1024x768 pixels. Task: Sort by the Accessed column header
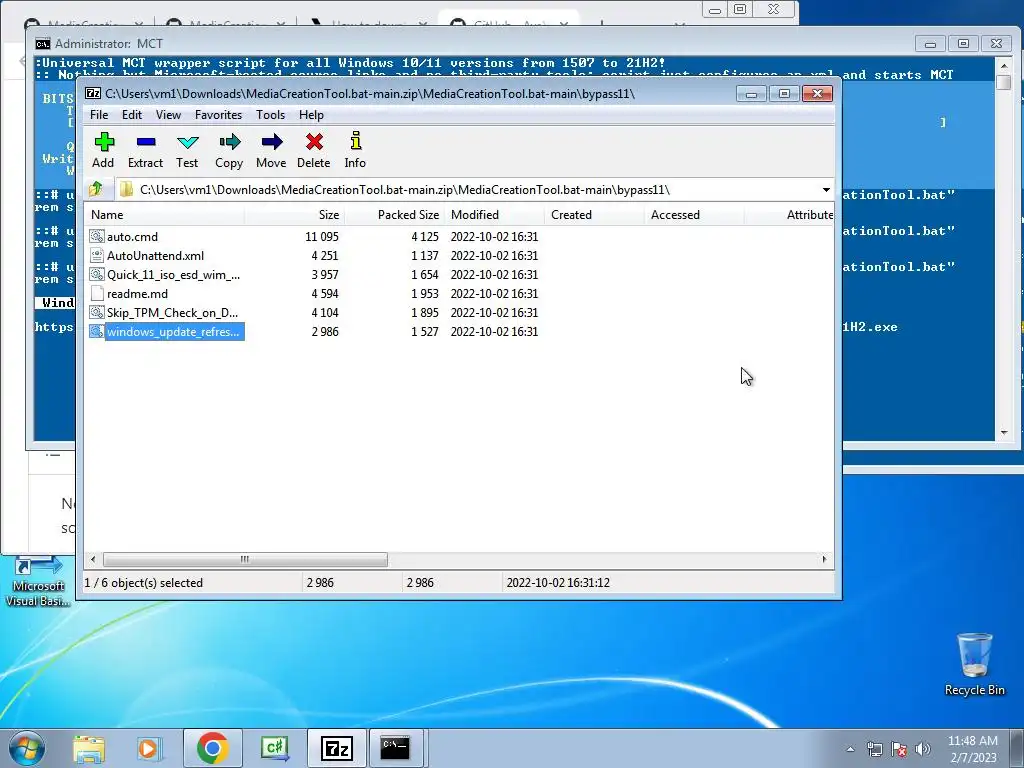(x=694, y=215)
